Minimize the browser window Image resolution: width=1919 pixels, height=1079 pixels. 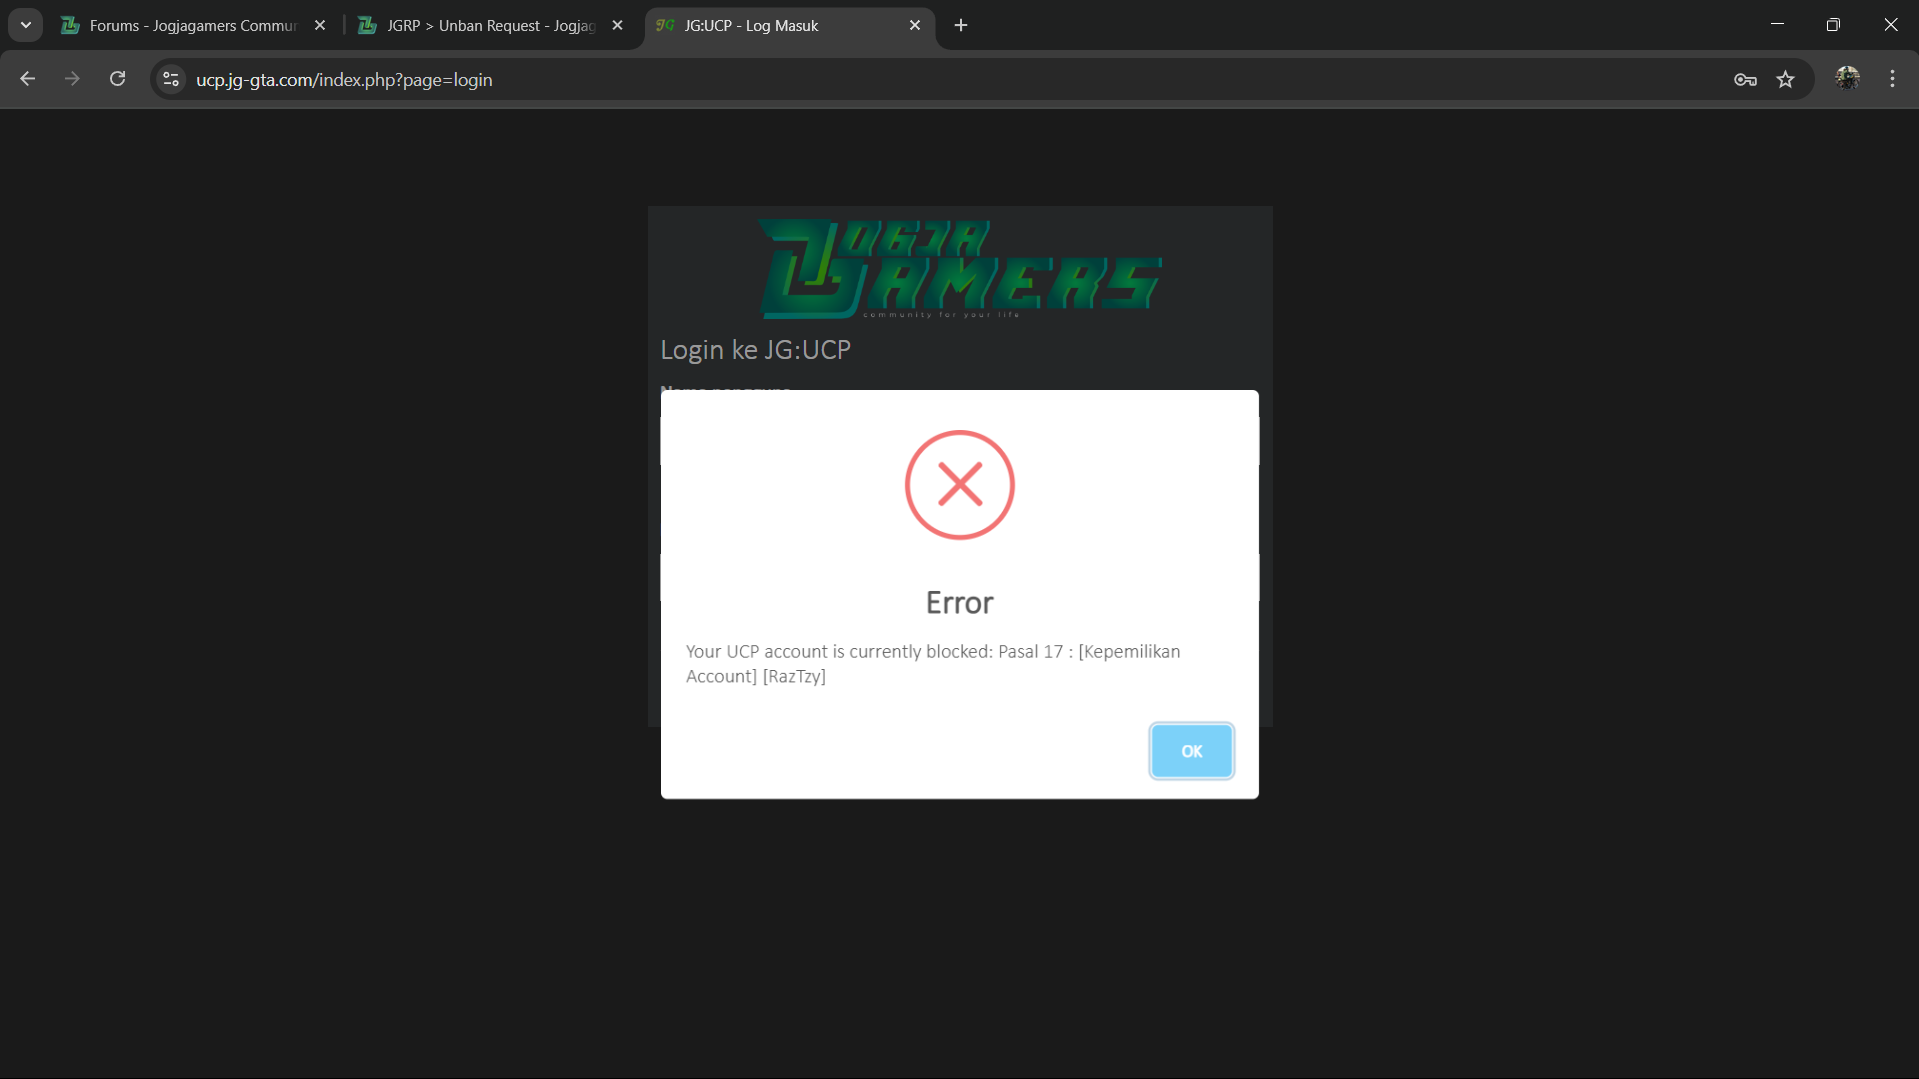point(1777,25)
